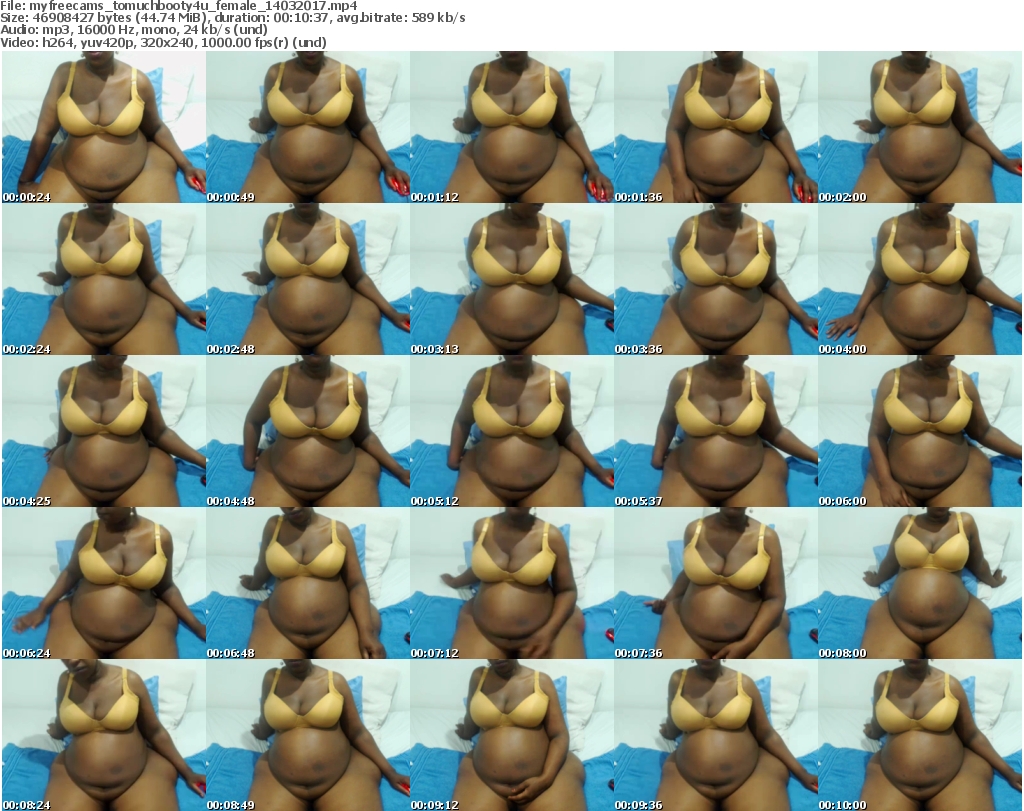Pick the thumbnail at 00:02:00

click(920, 127)
